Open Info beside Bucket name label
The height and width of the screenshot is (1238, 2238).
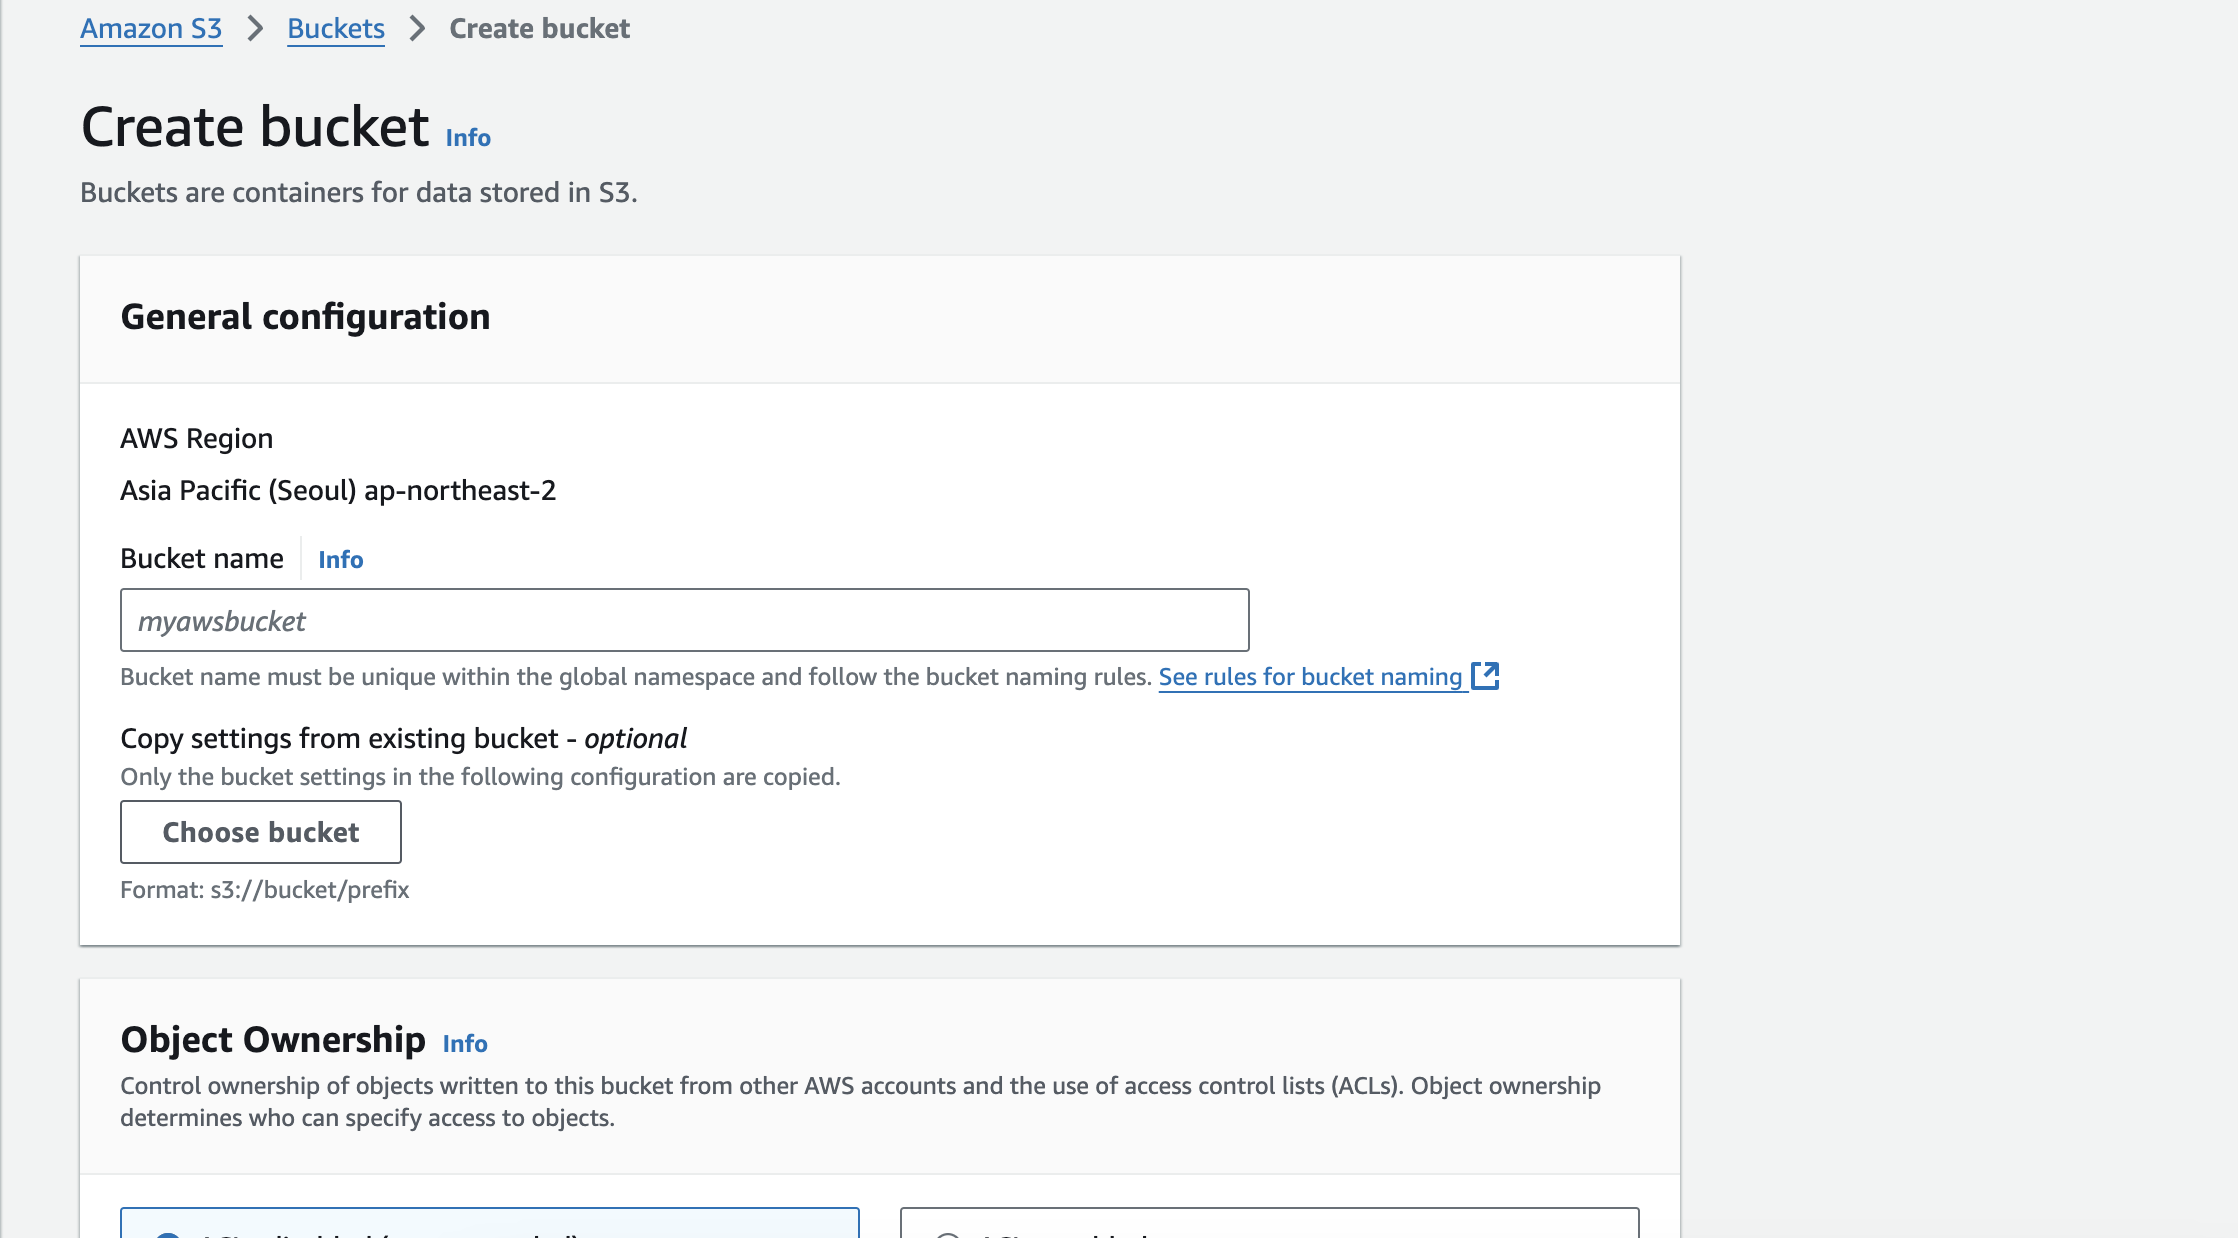[340, 560]
